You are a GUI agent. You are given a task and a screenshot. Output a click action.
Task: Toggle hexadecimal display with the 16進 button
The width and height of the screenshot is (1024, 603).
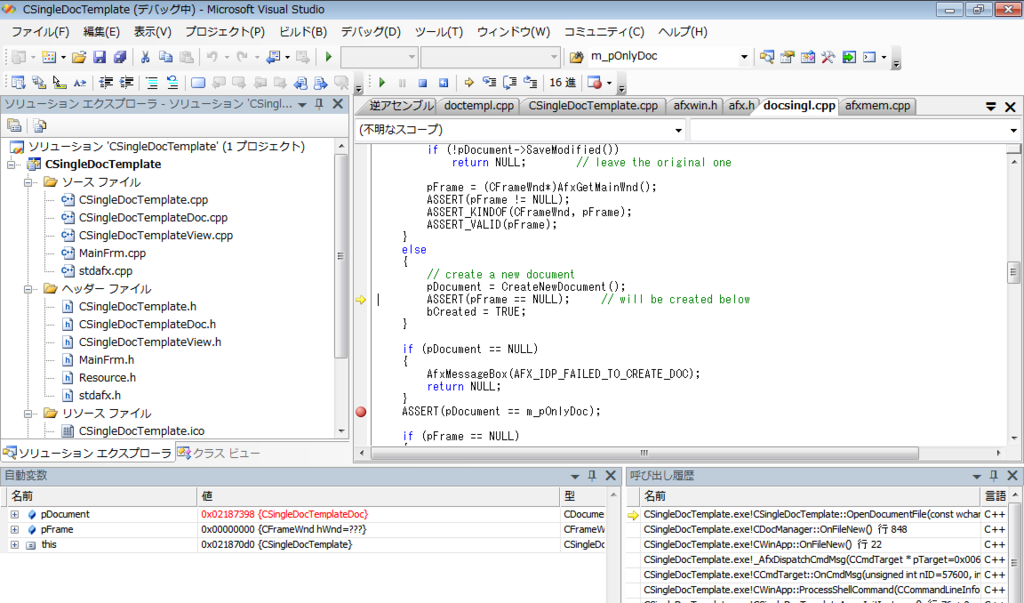[x=562, y=83]
